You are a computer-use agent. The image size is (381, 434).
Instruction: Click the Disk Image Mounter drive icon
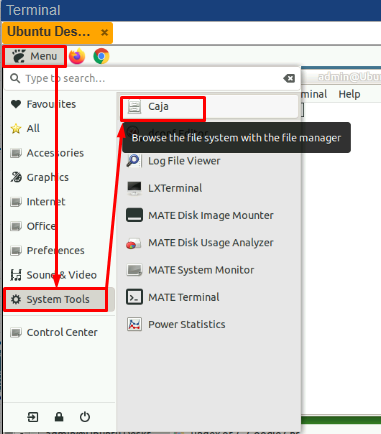(134, 215)
